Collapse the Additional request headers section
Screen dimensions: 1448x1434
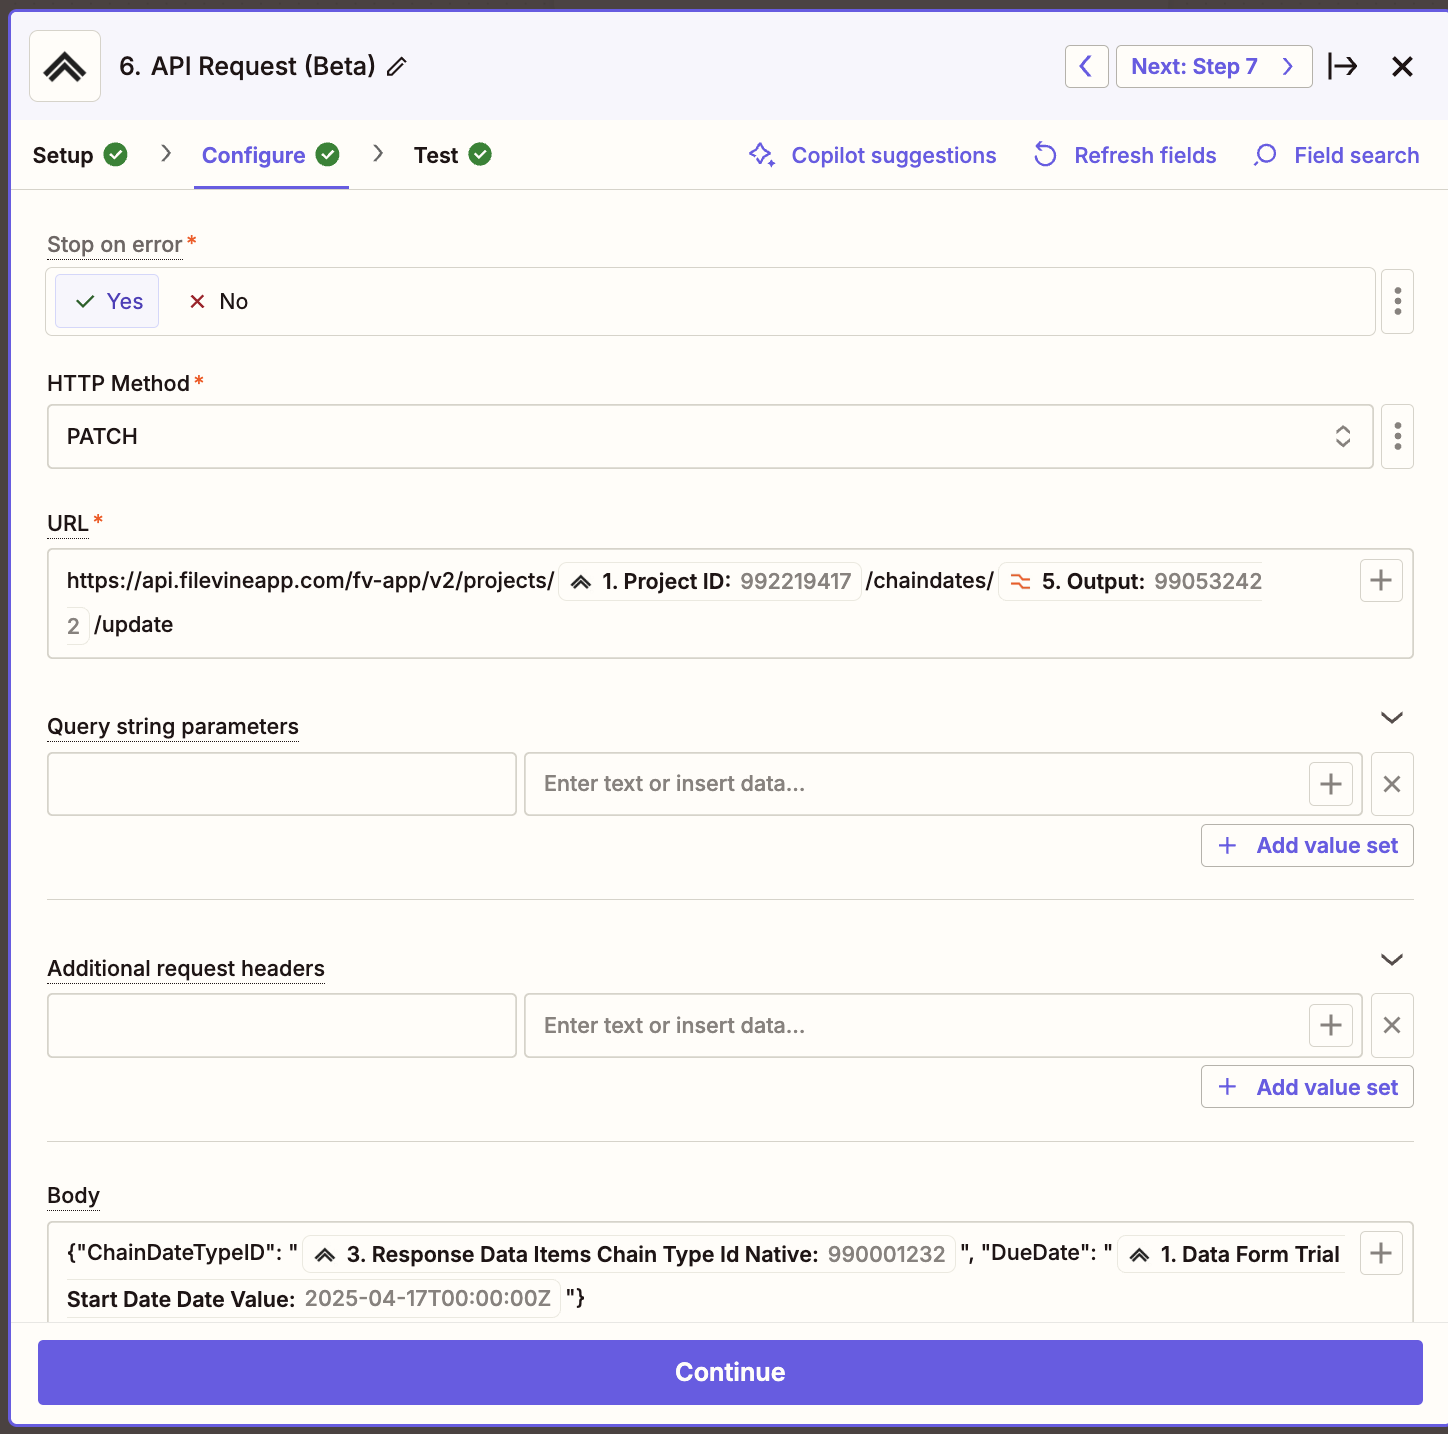[1391, 960]
